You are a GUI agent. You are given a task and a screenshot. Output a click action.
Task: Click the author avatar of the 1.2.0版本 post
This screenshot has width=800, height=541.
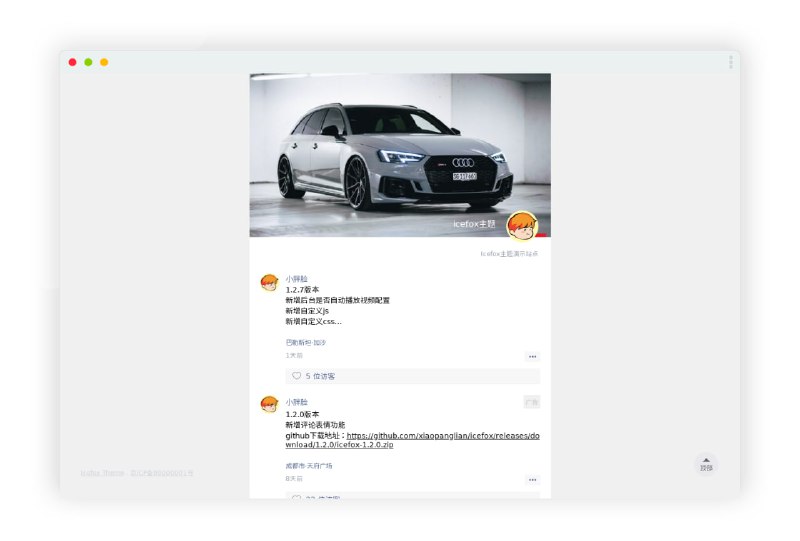(x=269, y=404)
